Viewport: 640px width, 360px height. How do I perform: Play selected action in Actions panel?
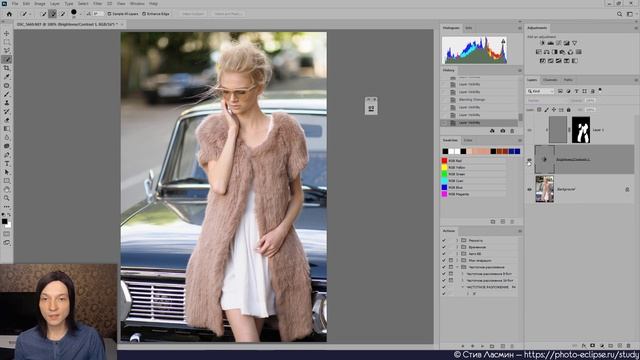coord(482,346)
